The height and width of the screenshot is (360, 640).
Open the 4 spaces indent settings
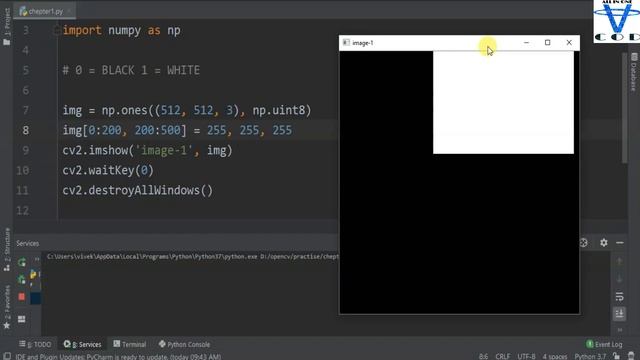(555, 357)
